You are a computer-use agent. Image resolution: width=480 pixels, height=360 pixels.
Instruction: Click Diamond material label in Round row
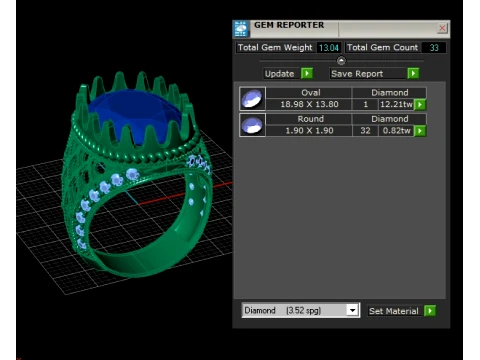coord(389,119)
